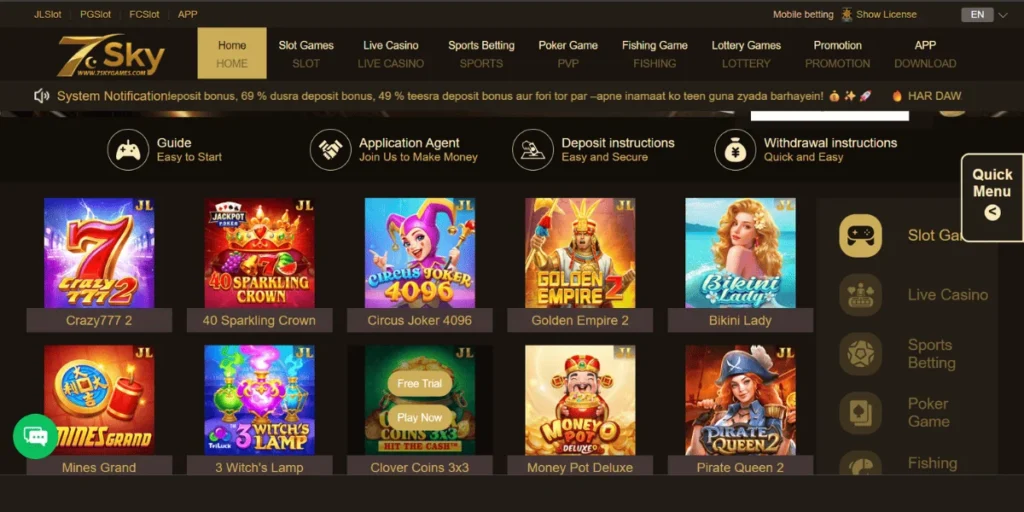This screenshot has height=512, width=1024.
Task: Click the Guide gamepad icon
Action: pos(128,150)
